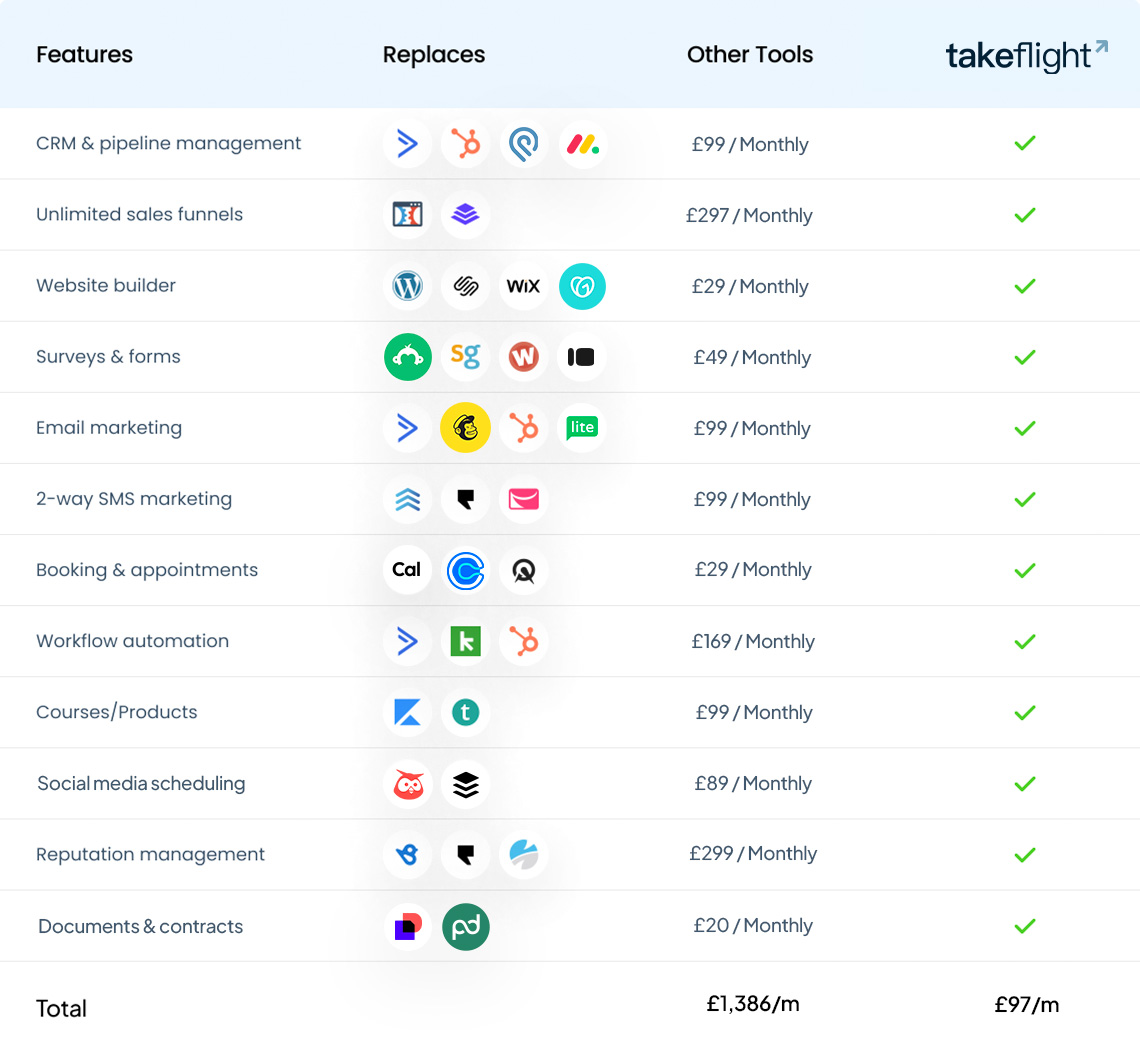This screenshot has width=1140, height=1052.
Task: Click the Wix logo icon
Action: tap(523, 286)
